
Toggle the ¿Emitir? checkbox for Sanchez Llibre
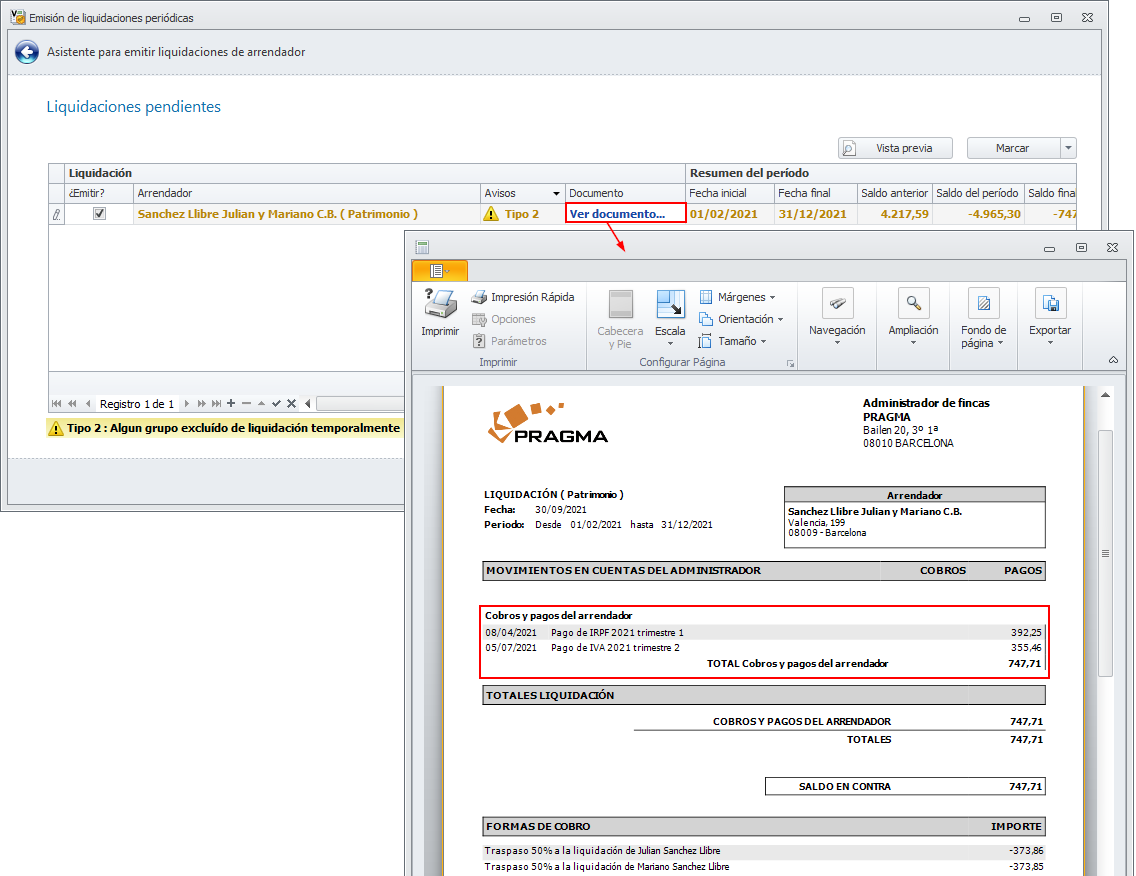(99, 213)
